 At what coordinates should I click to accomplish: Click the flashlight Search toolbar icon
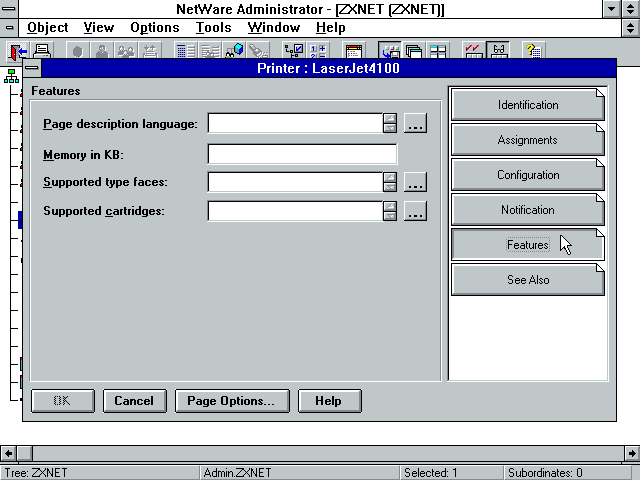pos(259,51)
